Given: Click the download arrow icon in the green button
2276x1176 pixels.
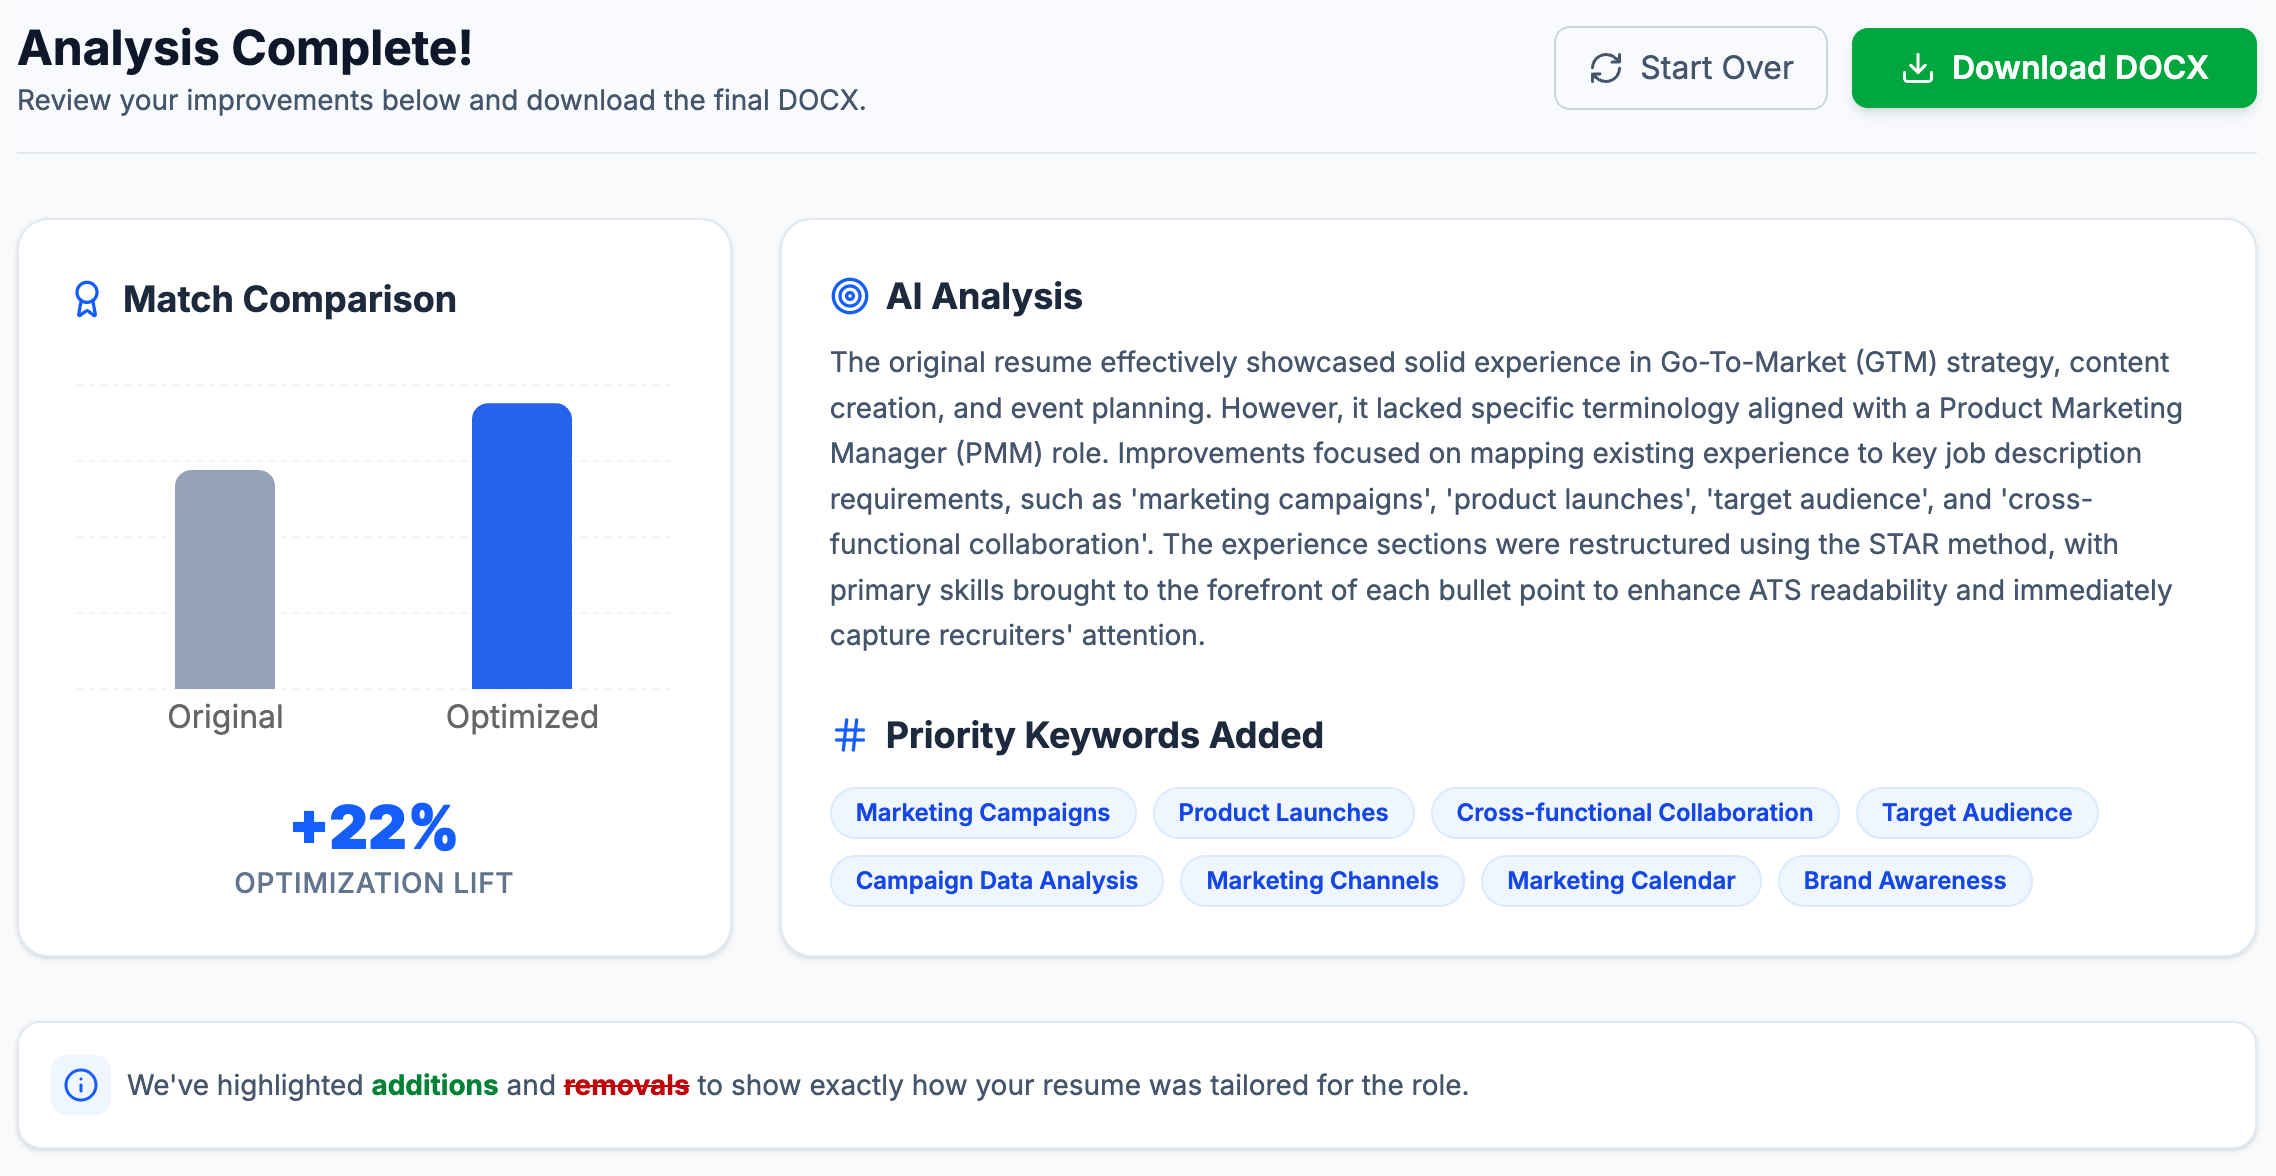Looking at the screenshot, I should point(1917,68).
